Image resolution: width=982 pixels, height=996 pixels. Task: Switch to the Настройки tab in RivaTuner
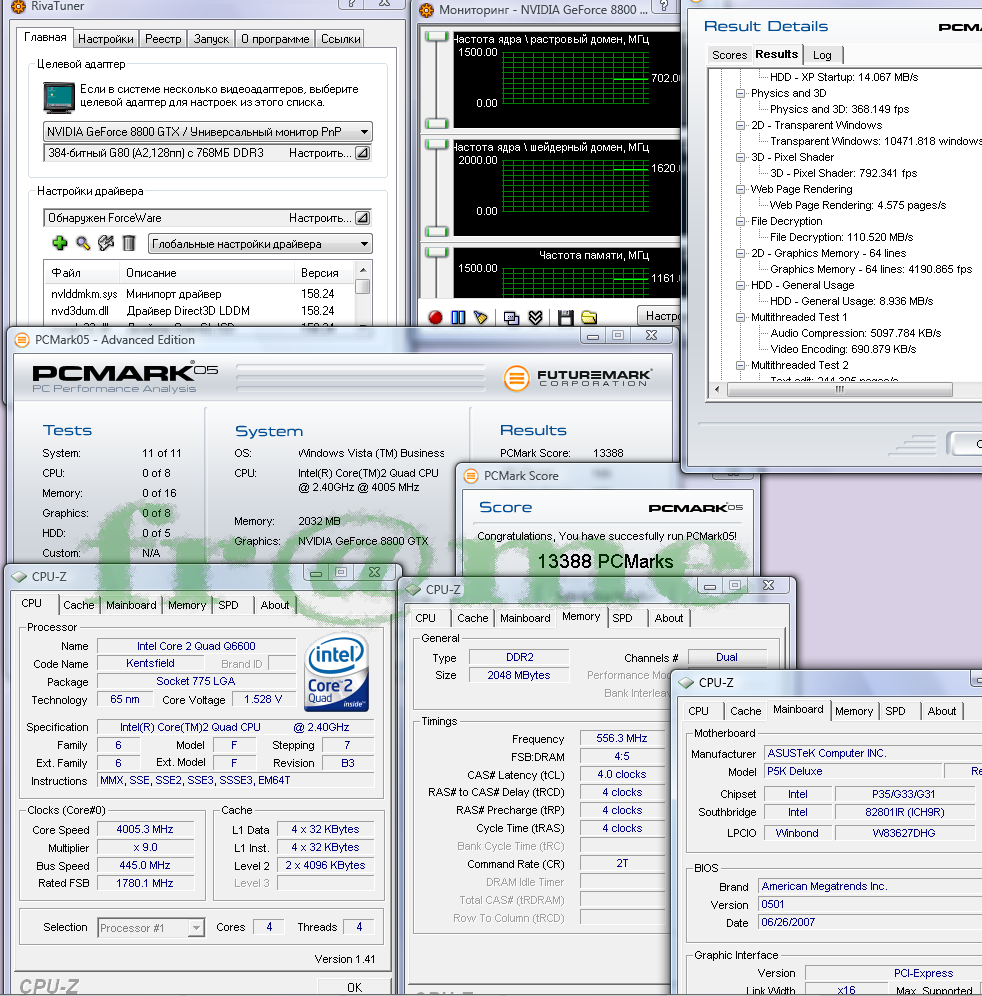[x=105, y=39]
